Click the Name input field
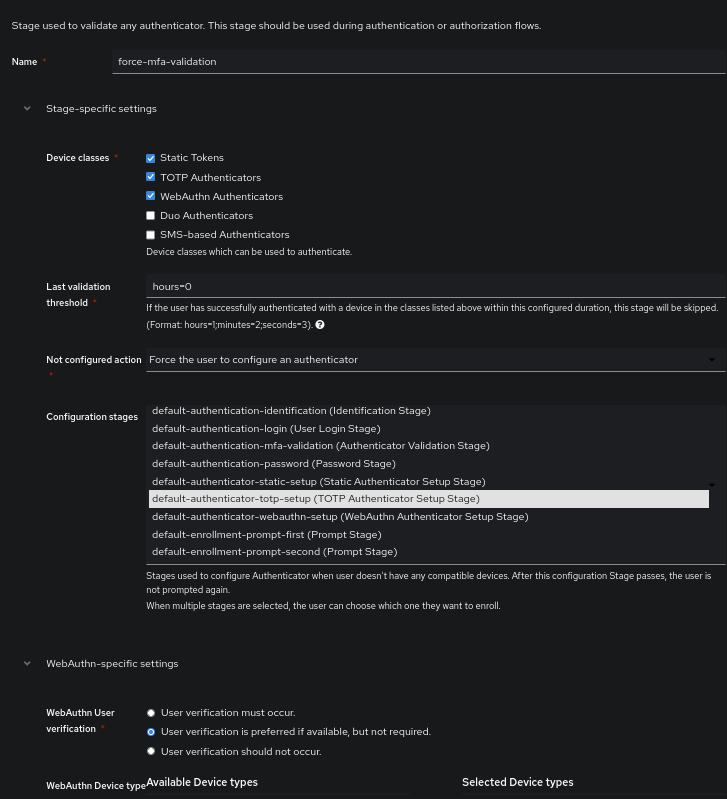This screenshot has height=799, width=727. click(x=418, y=62)
